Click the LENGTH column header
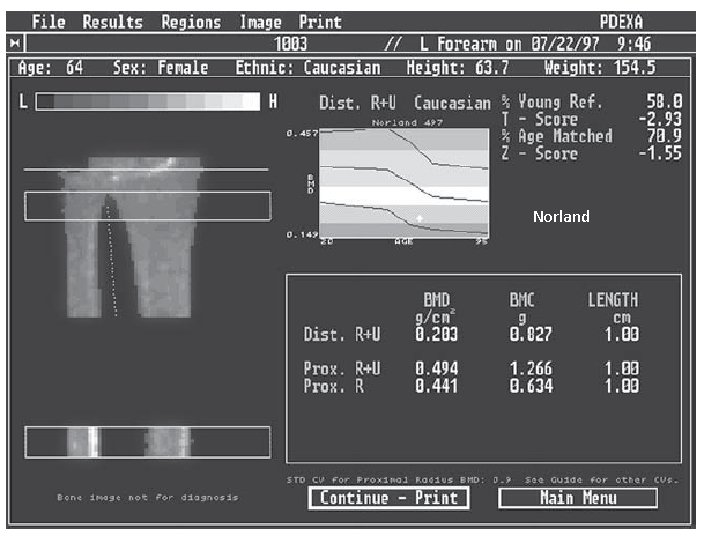The image size is (720, 540). tap(613, 300)
